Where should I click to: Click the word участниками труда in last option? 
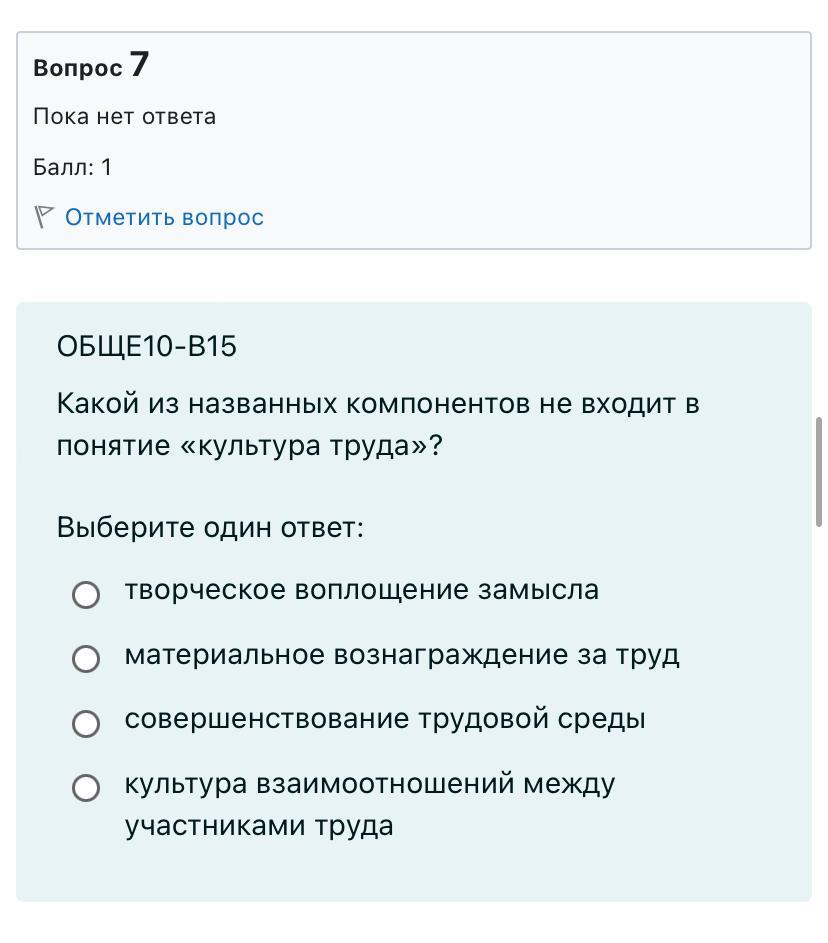[258, 826]
